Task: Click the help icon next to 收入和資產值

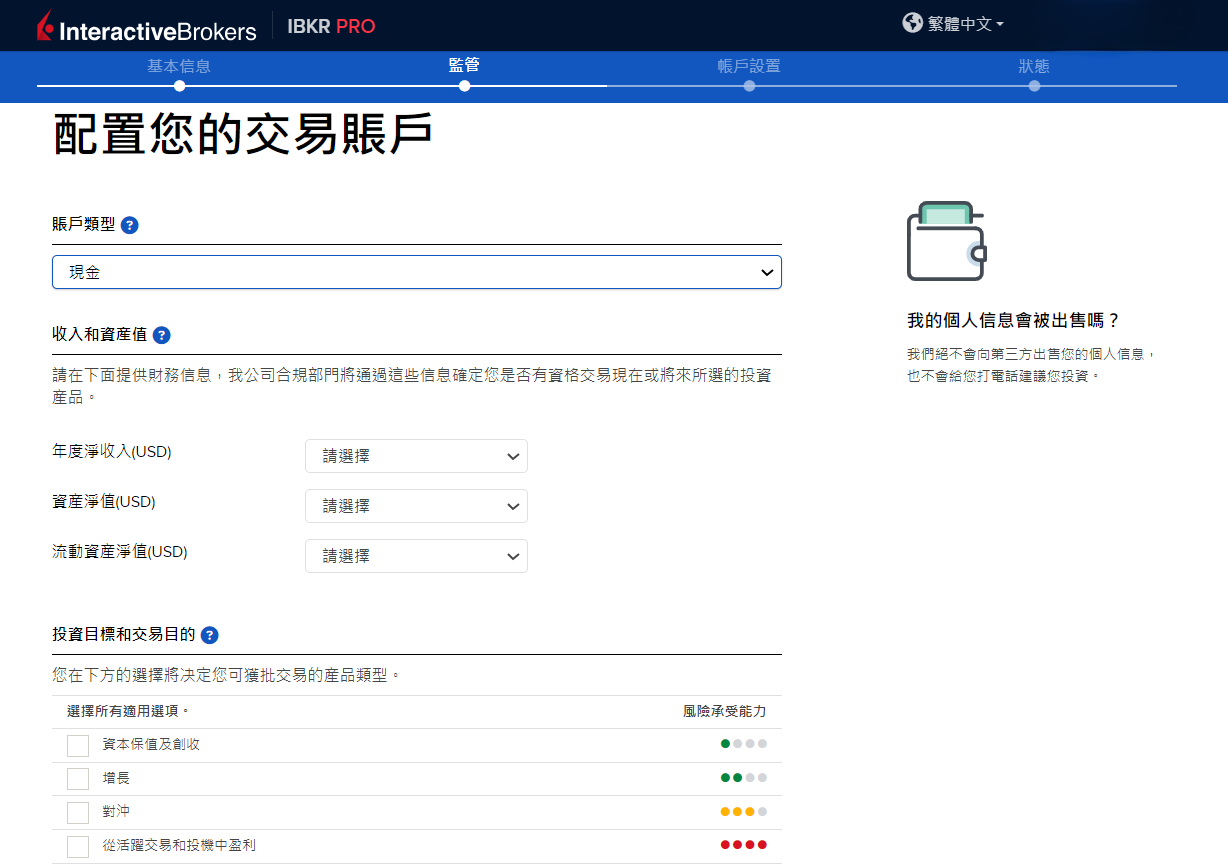Action: pos(161,335)
